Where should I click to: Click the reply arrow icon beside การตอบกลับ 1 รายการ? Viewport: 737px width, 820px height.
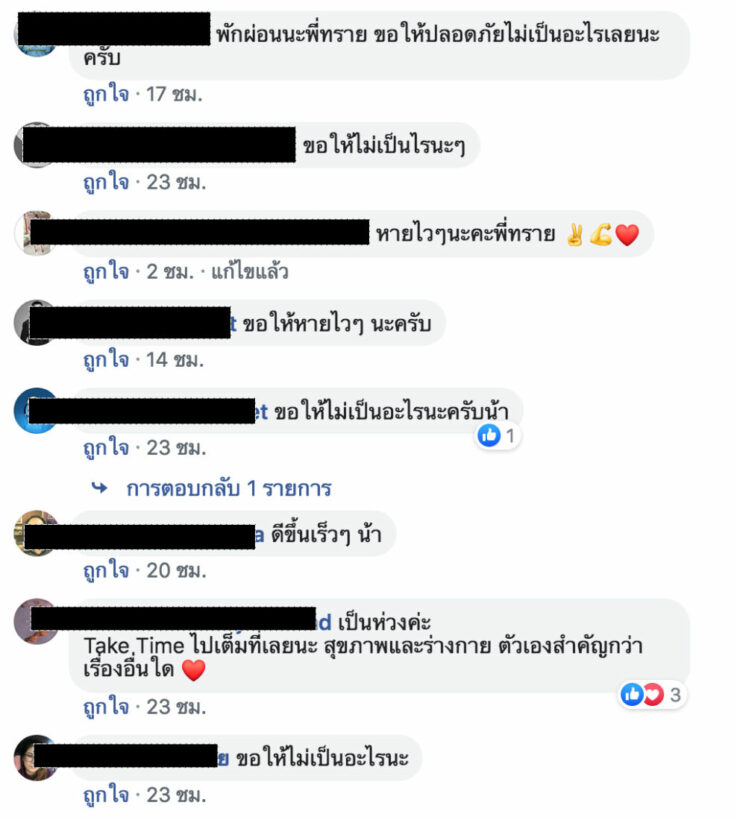tap(99, 488)
